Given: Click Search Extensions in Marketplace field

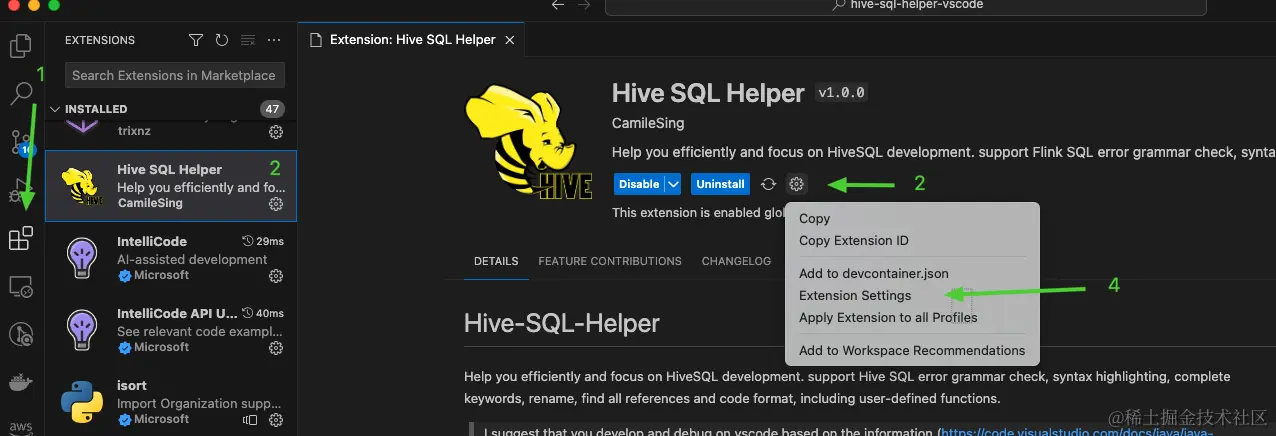Looking at the screenshot, I should click(174, 75).
